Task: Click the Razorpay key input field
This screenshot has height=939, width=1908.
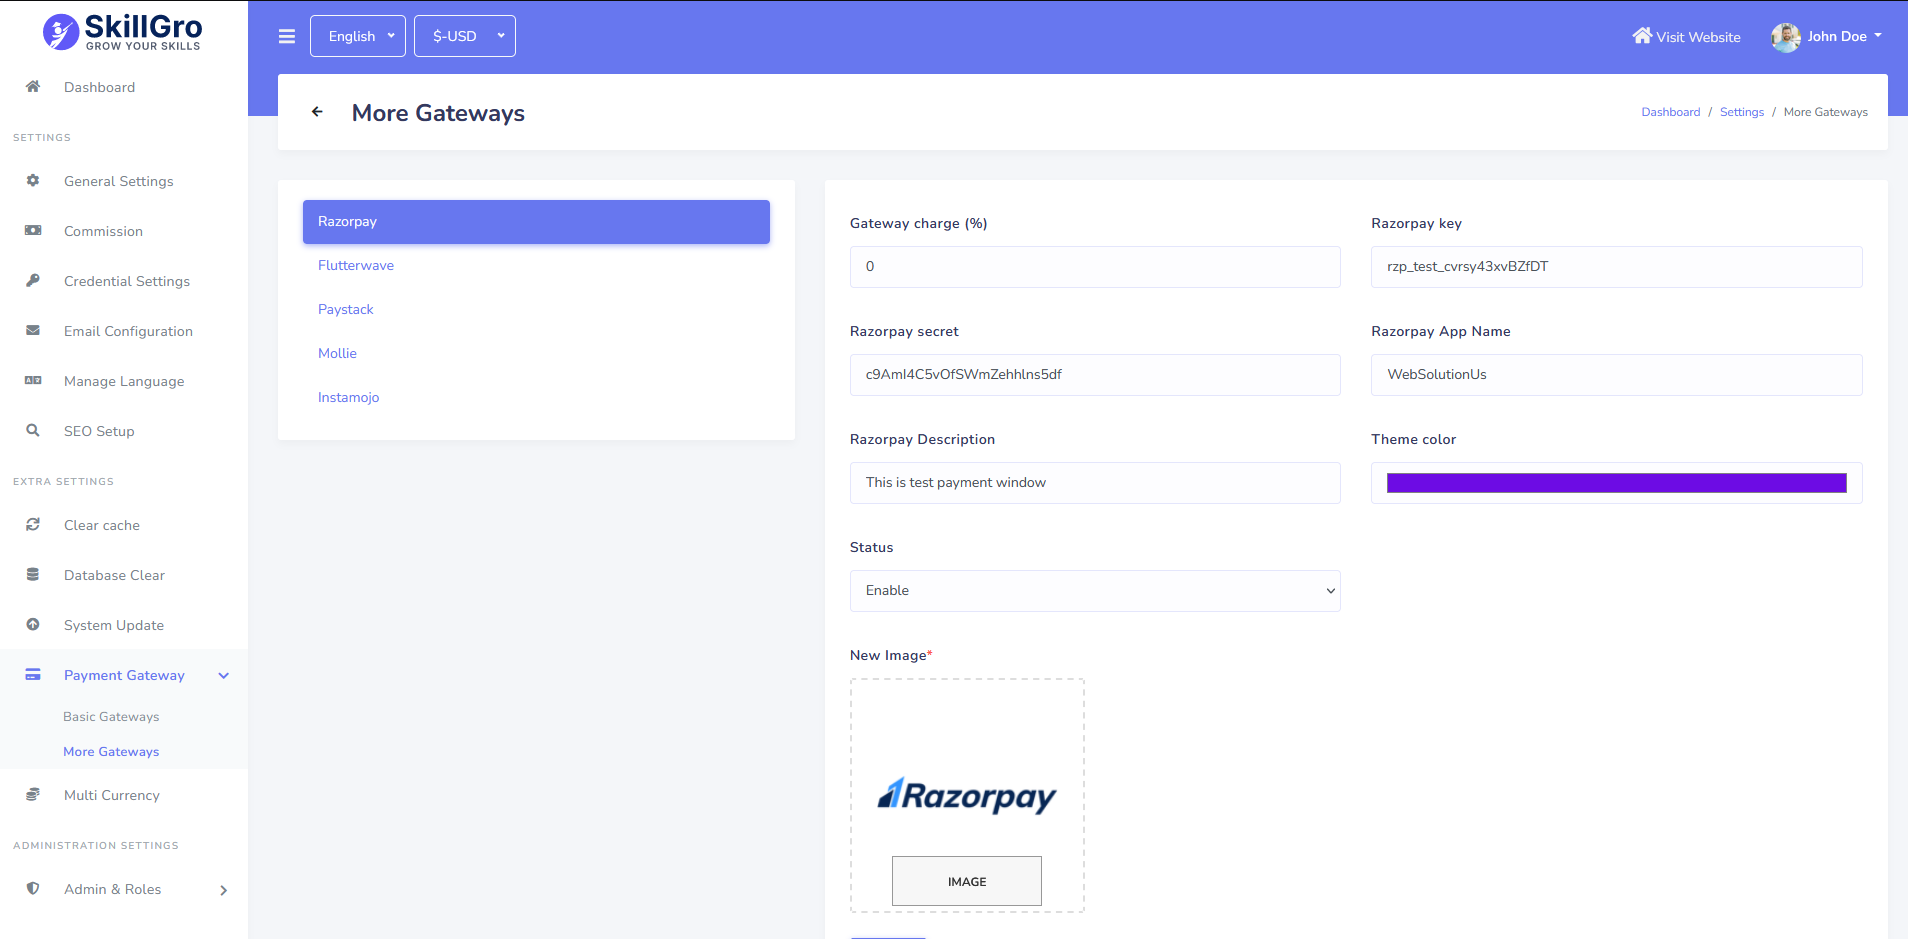Action: (1616, 267)
